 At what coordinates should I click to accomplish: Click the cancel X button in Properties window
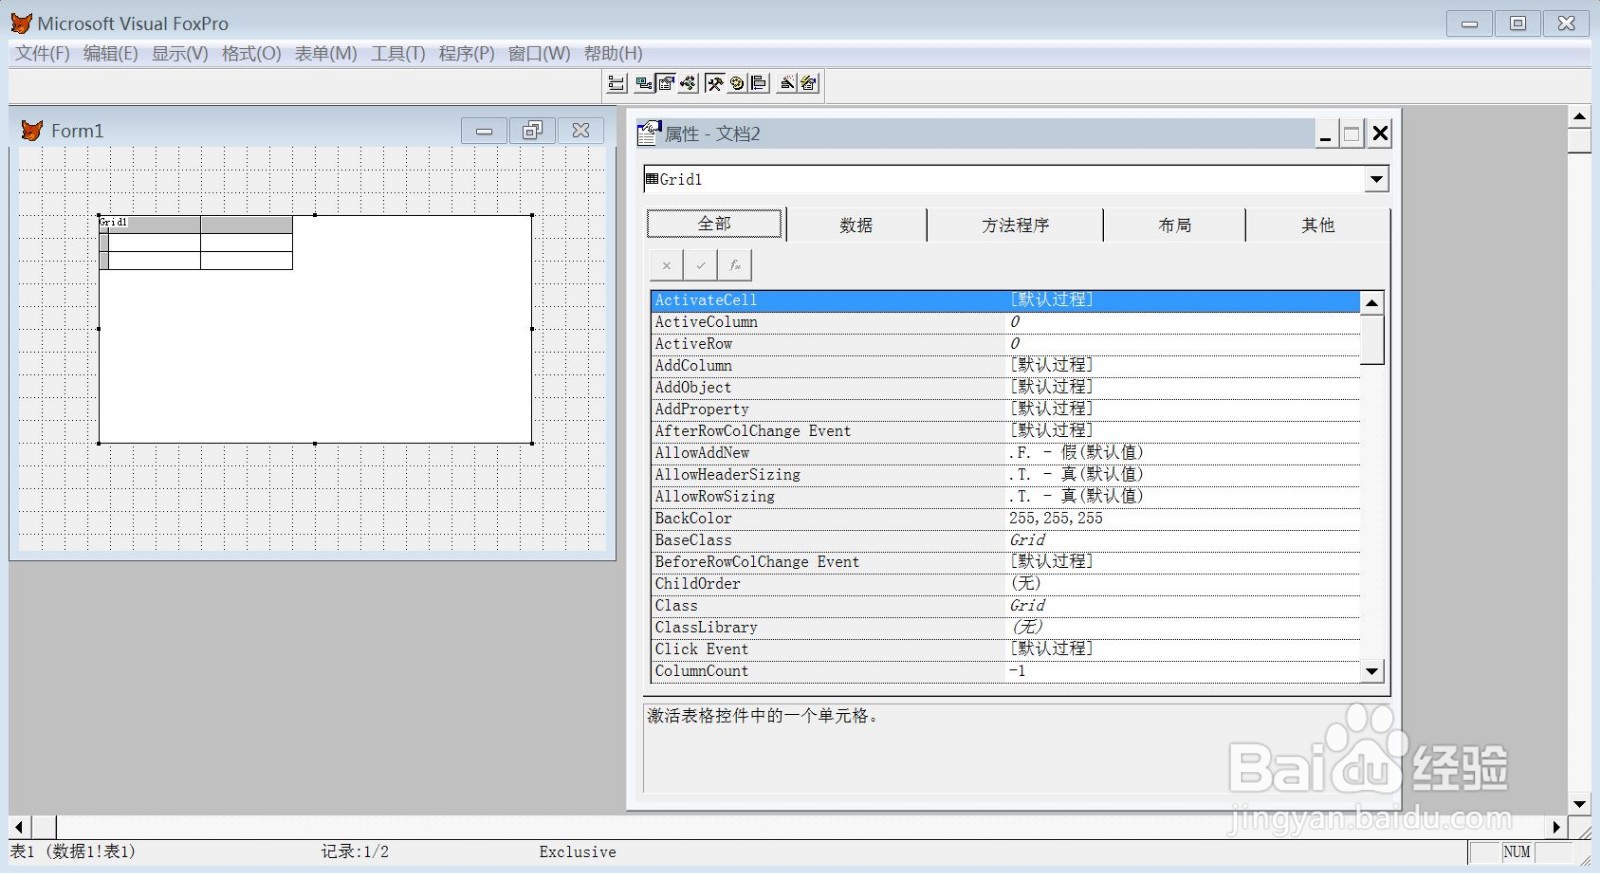coord(666,265)
